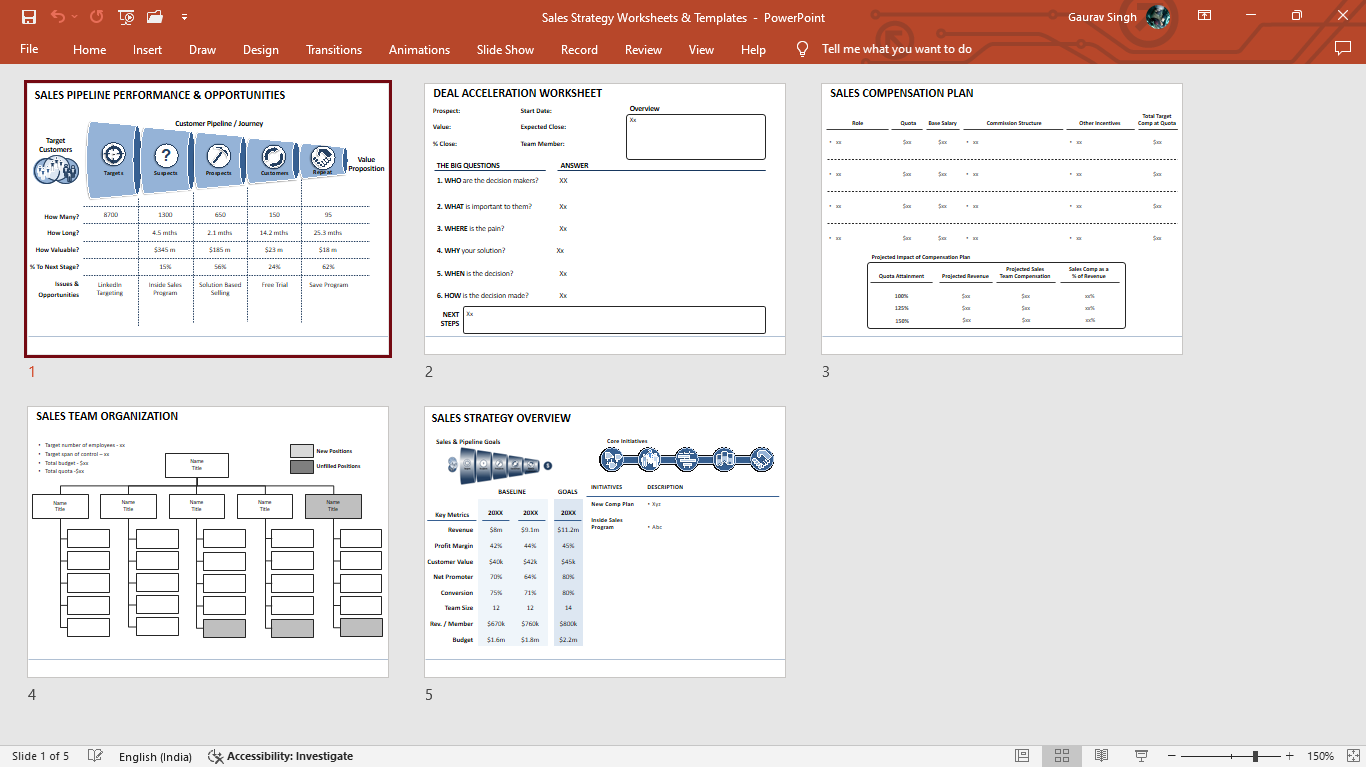
Task: Start Slide Show from status bar
Action: pyautogui.click(x=1141, y=756)
